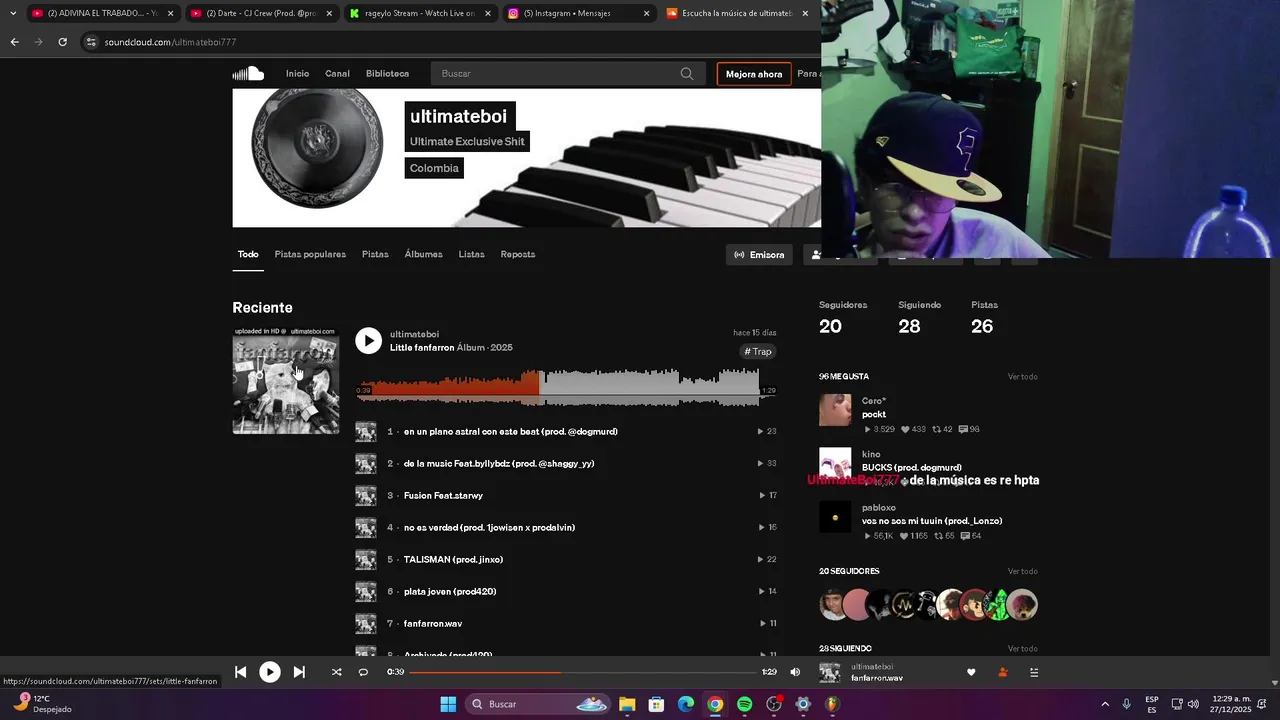Open Windows Start menu
The height and width of the screenshot is (720, 1280).
click(x=448, y=704)
